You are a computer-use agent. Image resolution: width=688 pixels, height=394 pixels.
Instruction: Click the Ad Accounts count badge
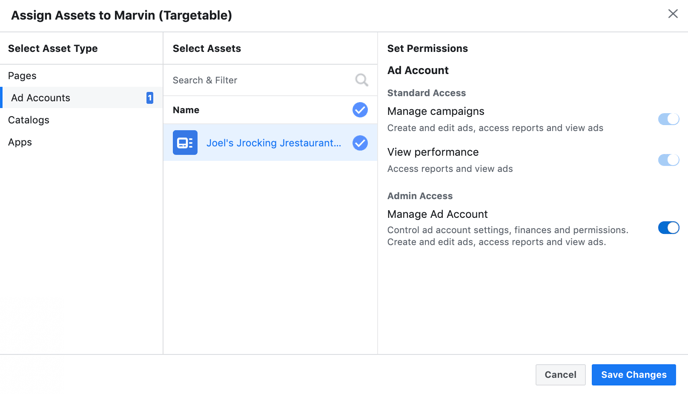(x=150, y=98)
